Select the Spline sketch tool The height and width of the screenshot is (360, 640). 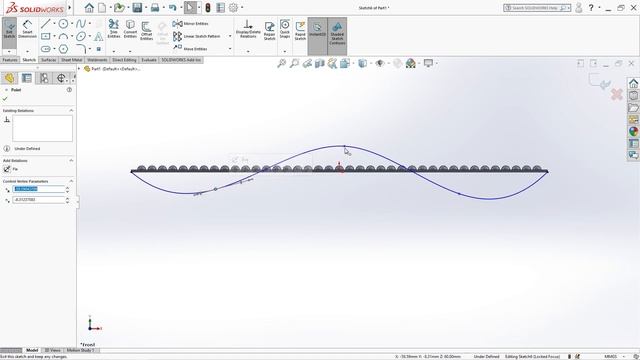click(81, 24)
